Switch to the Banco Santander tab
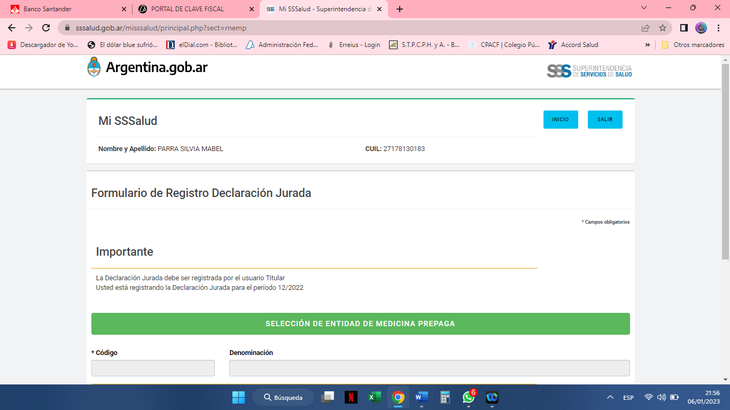Image resolution: width=730 pixels, height=410 pixels. (x=60, y=8)
